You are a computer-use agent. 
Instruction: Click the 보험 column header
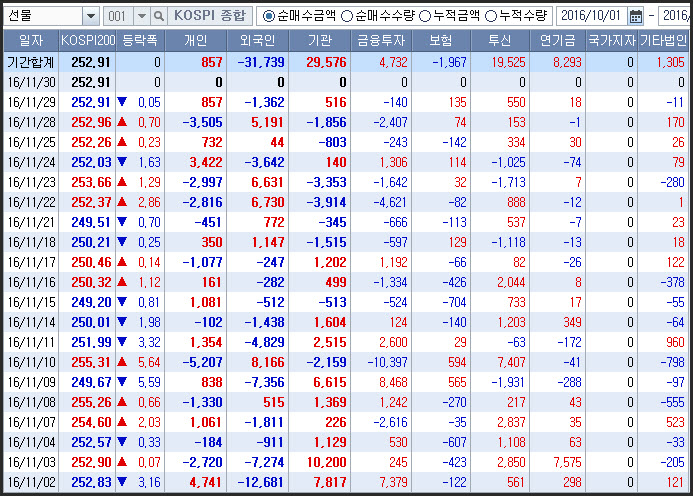[441, 41]
